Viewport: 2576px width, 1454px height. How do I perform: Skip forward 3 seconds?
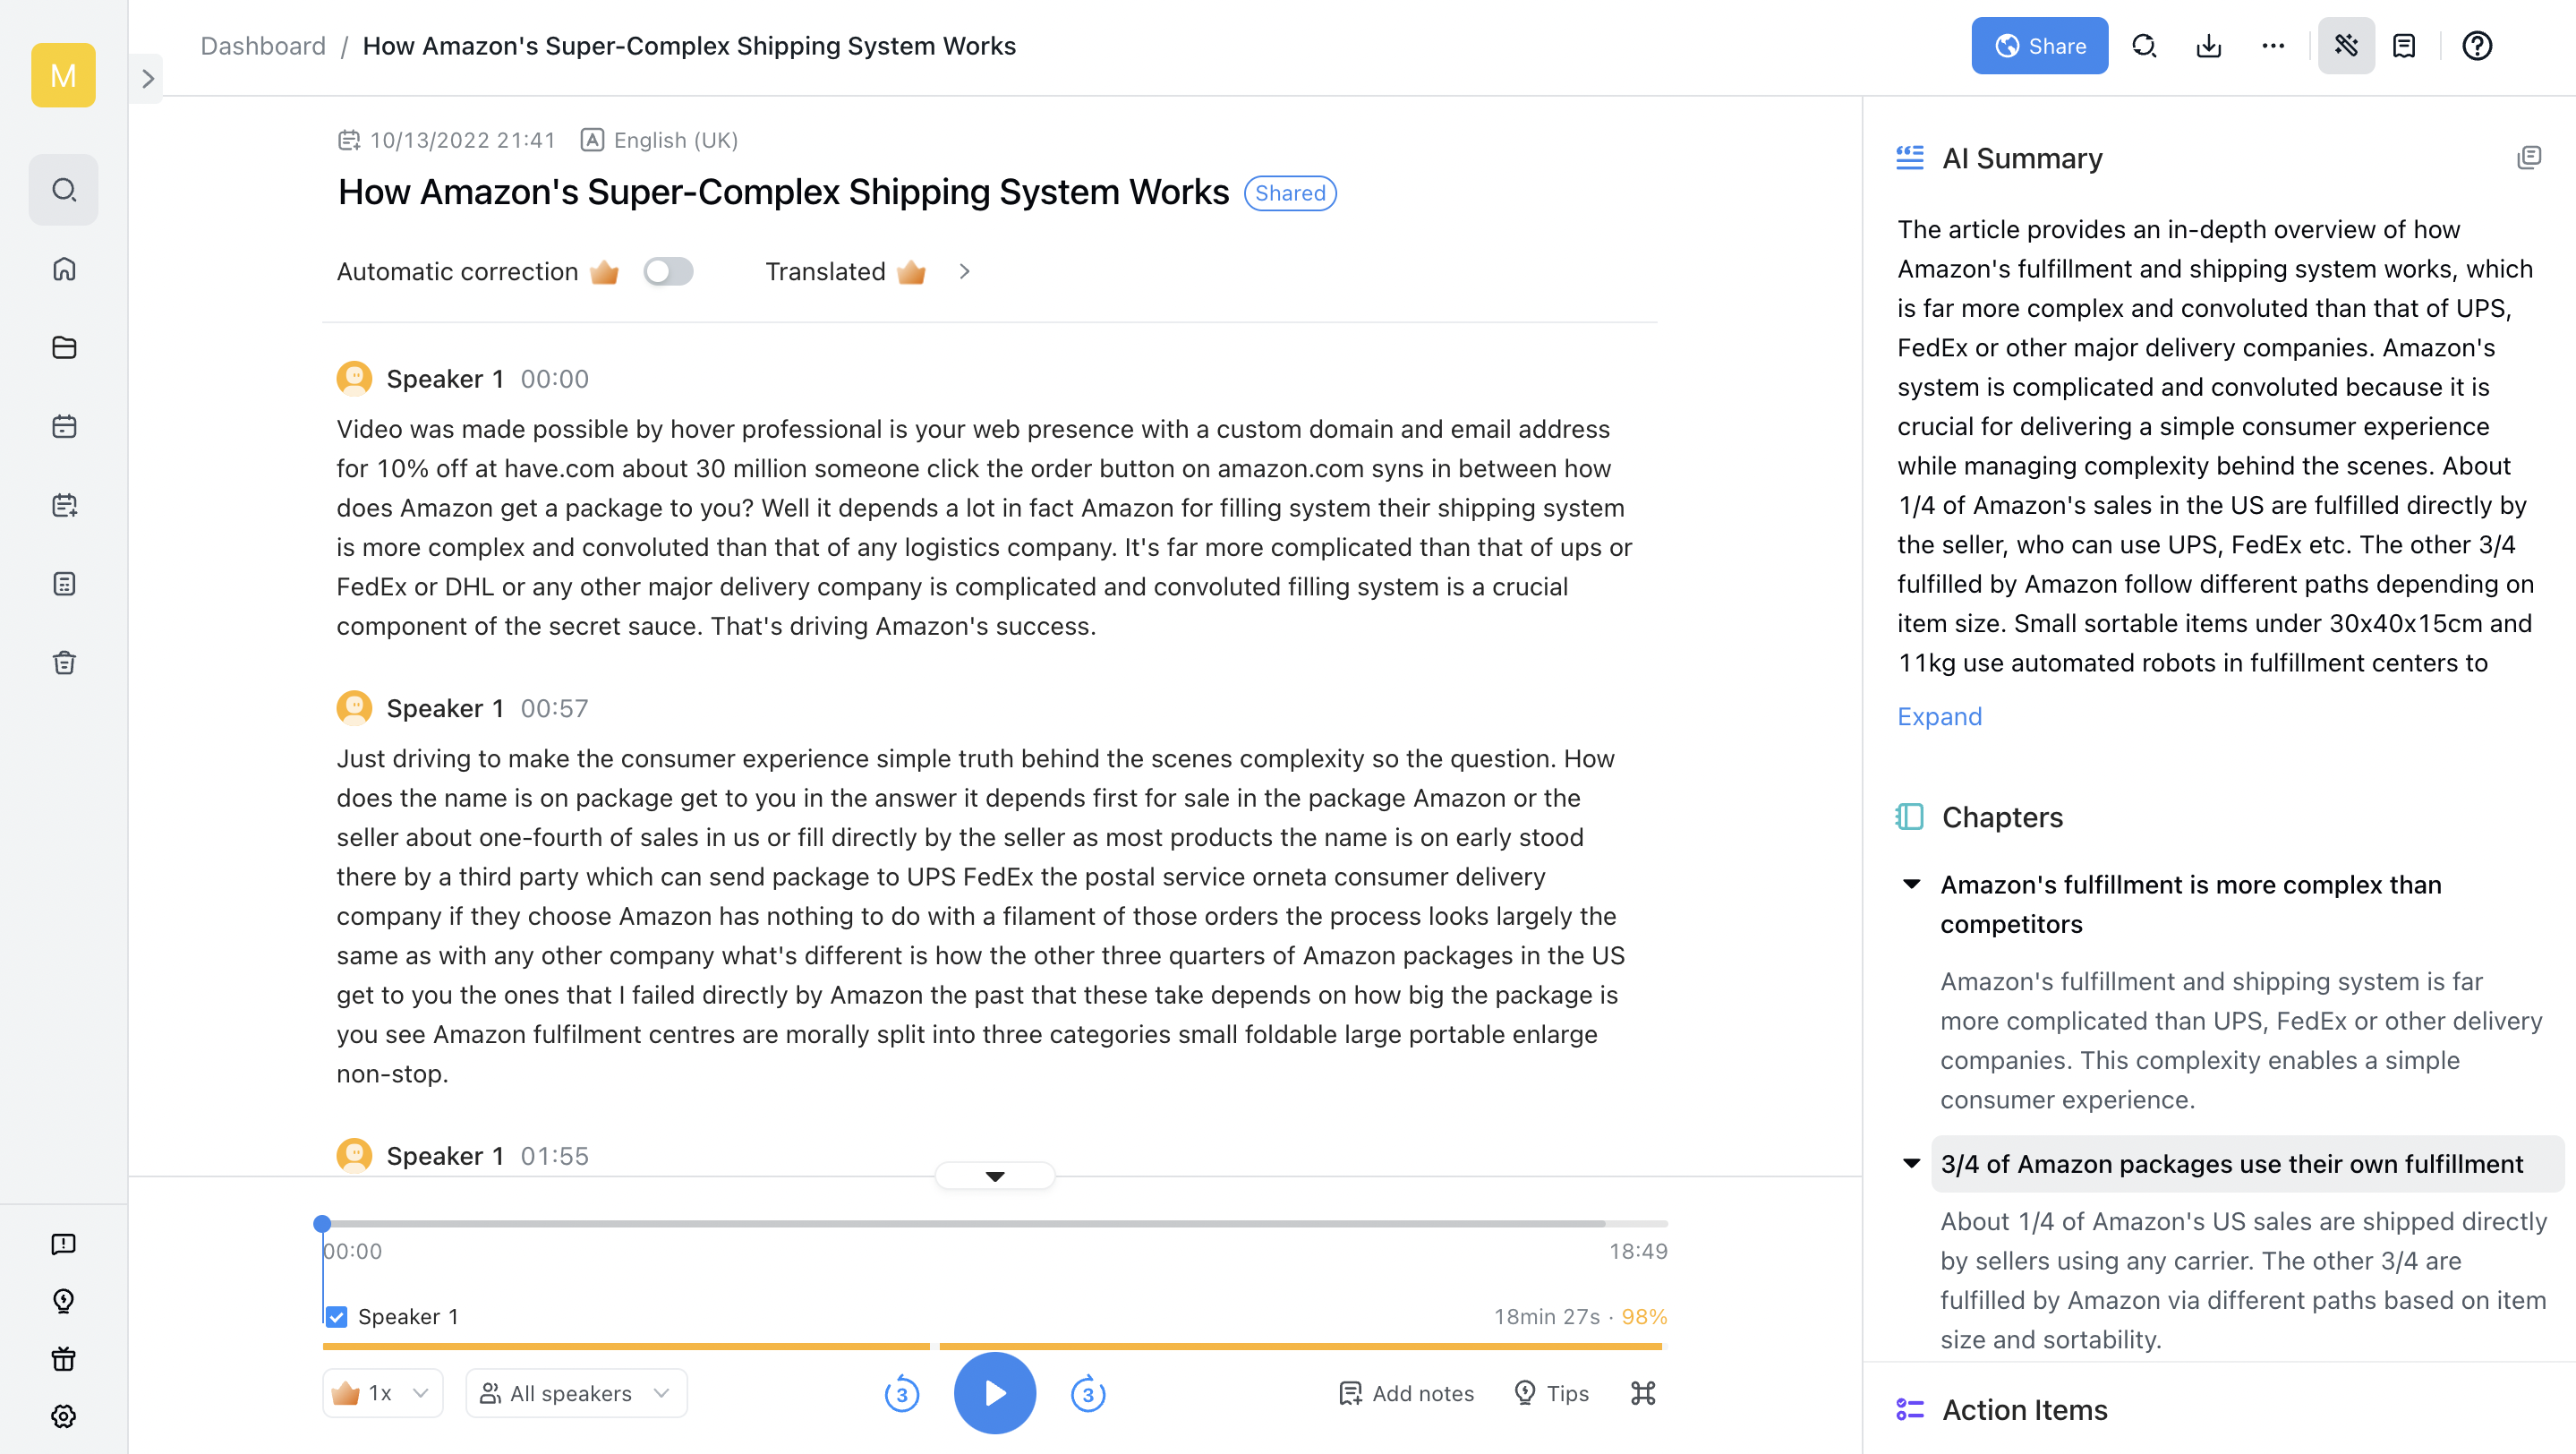[1088, 1393]
